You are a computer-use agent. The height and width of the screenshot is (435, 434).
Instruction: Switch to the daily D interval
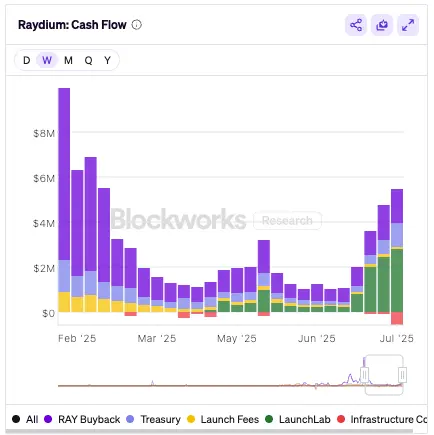click(27, 60)
